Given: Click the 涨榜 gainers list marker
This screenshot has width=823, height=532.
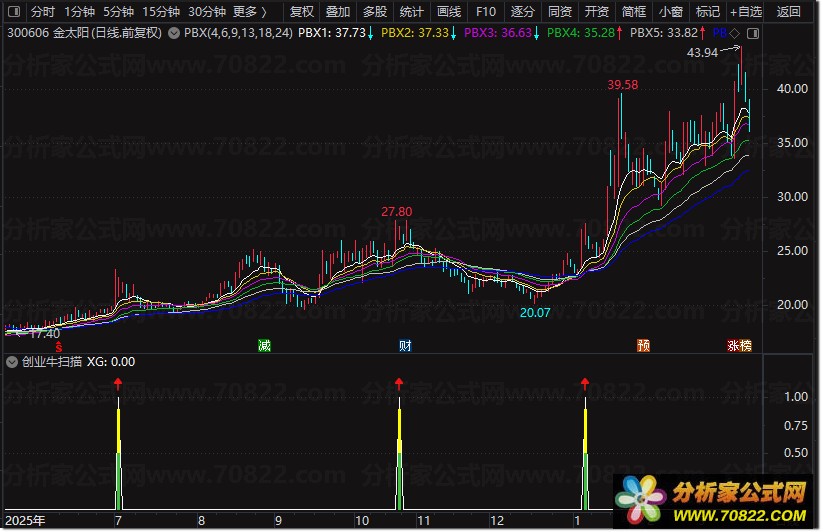Looking at the screenshot, I should [x=739, y=345].
